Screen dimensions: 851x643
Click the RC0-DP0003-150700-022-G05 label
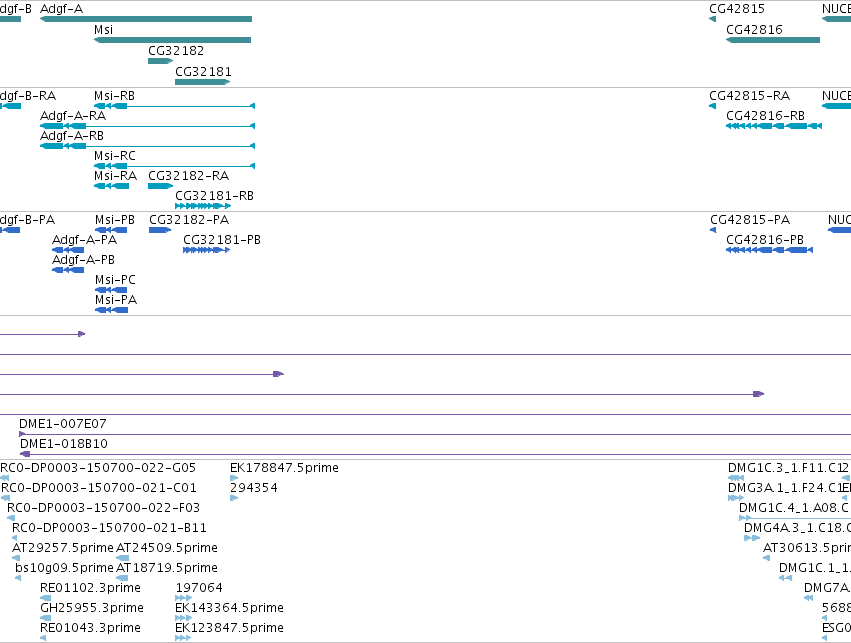[98, 468]
